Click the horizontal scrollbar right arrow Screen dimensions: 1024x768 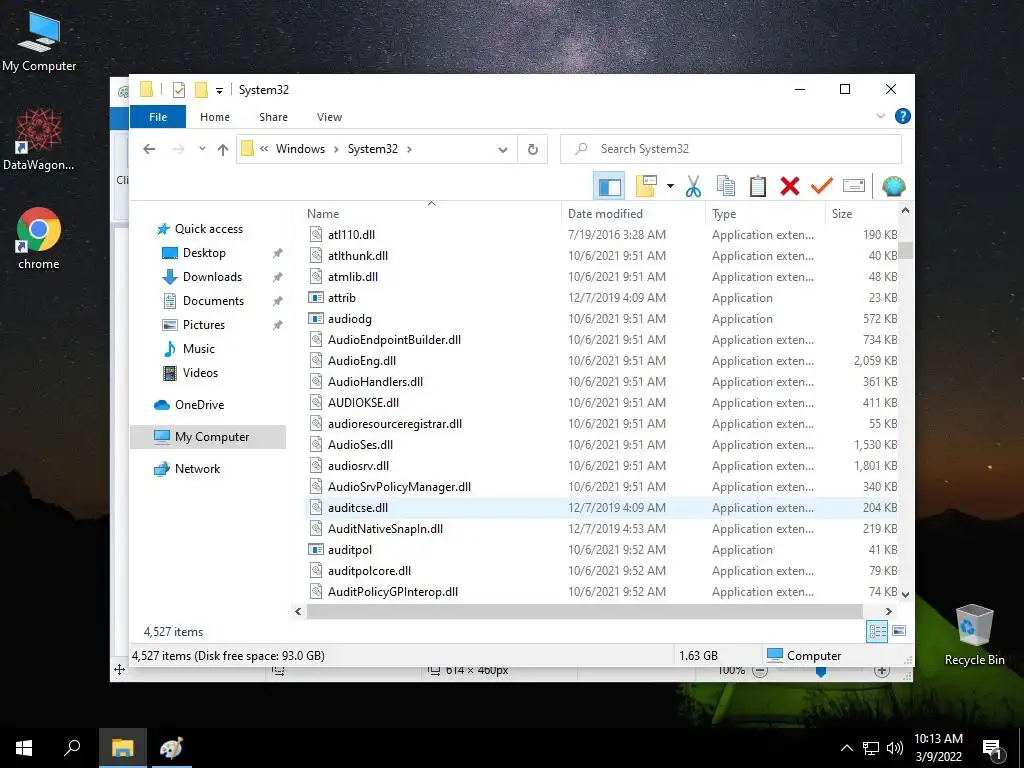889,611
